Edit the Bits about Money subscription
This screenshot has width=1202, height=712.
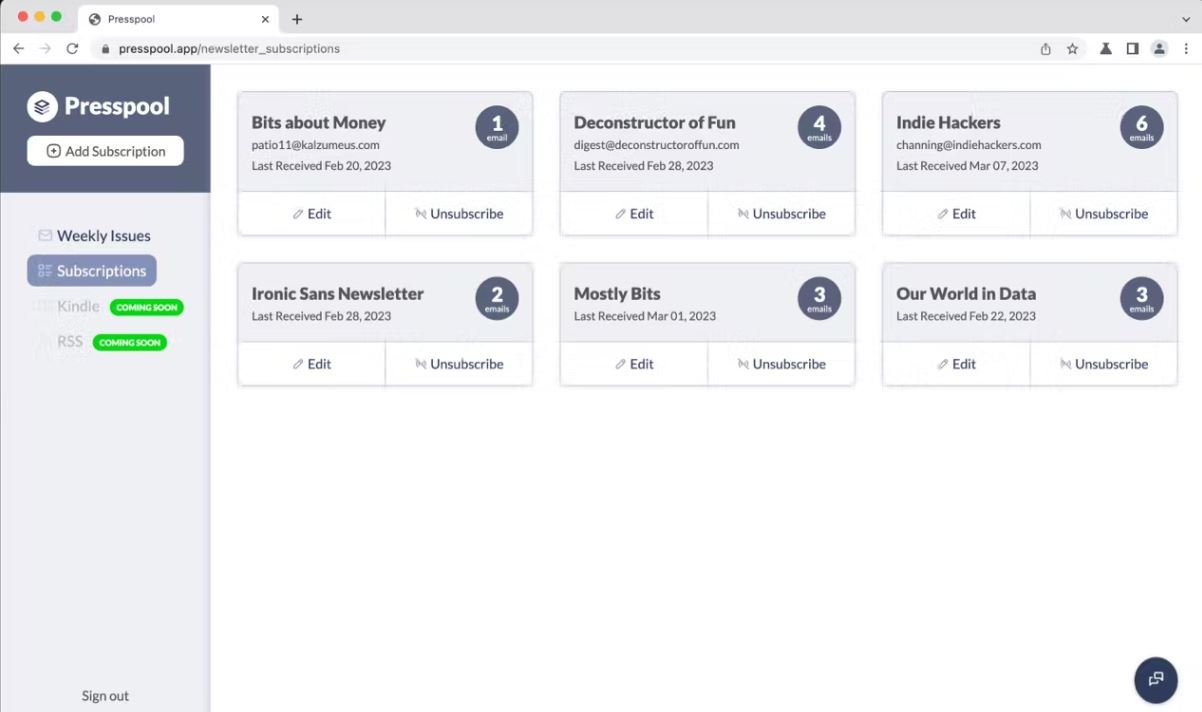coord(311,214)
